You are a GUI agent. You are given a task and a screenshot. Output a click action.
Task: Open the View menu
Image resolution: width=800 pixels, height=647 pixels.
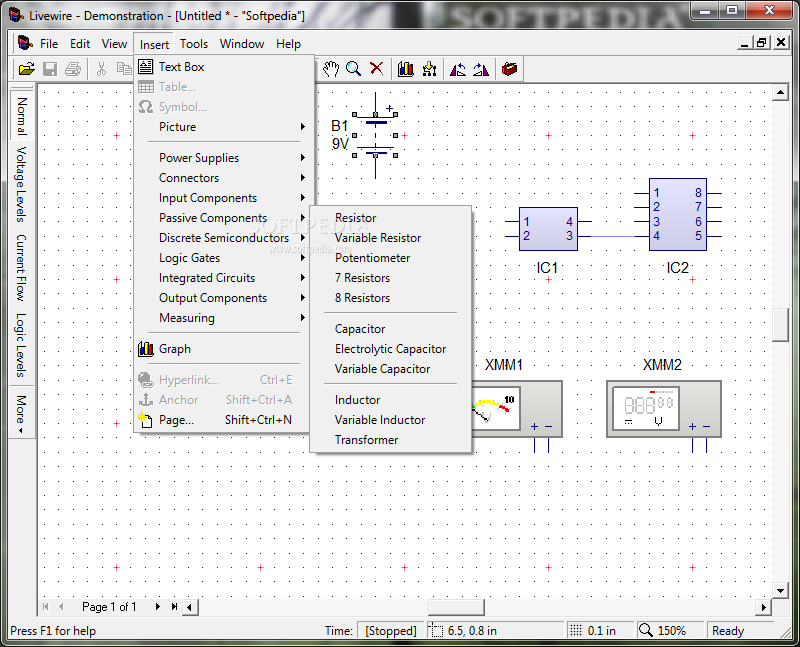(114, 44)
